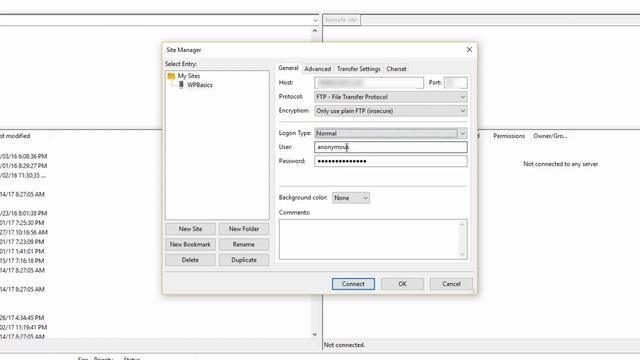Click the Permissions column header
This screenshot has height=360, width=640.
(x=509, y=136)
